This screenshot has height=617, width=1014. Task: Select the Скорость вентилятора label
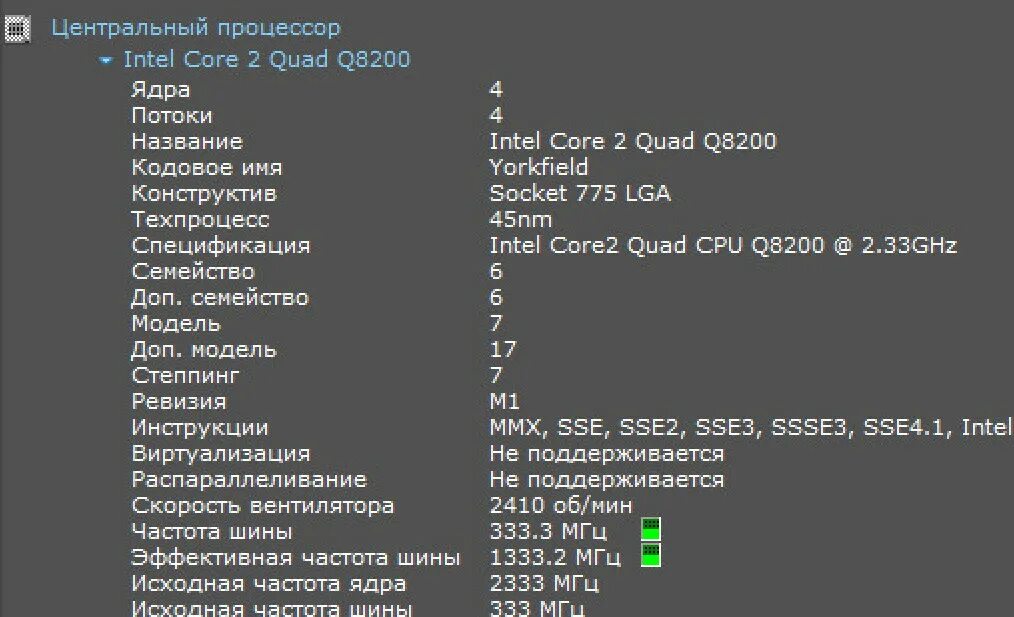[263, 506]
